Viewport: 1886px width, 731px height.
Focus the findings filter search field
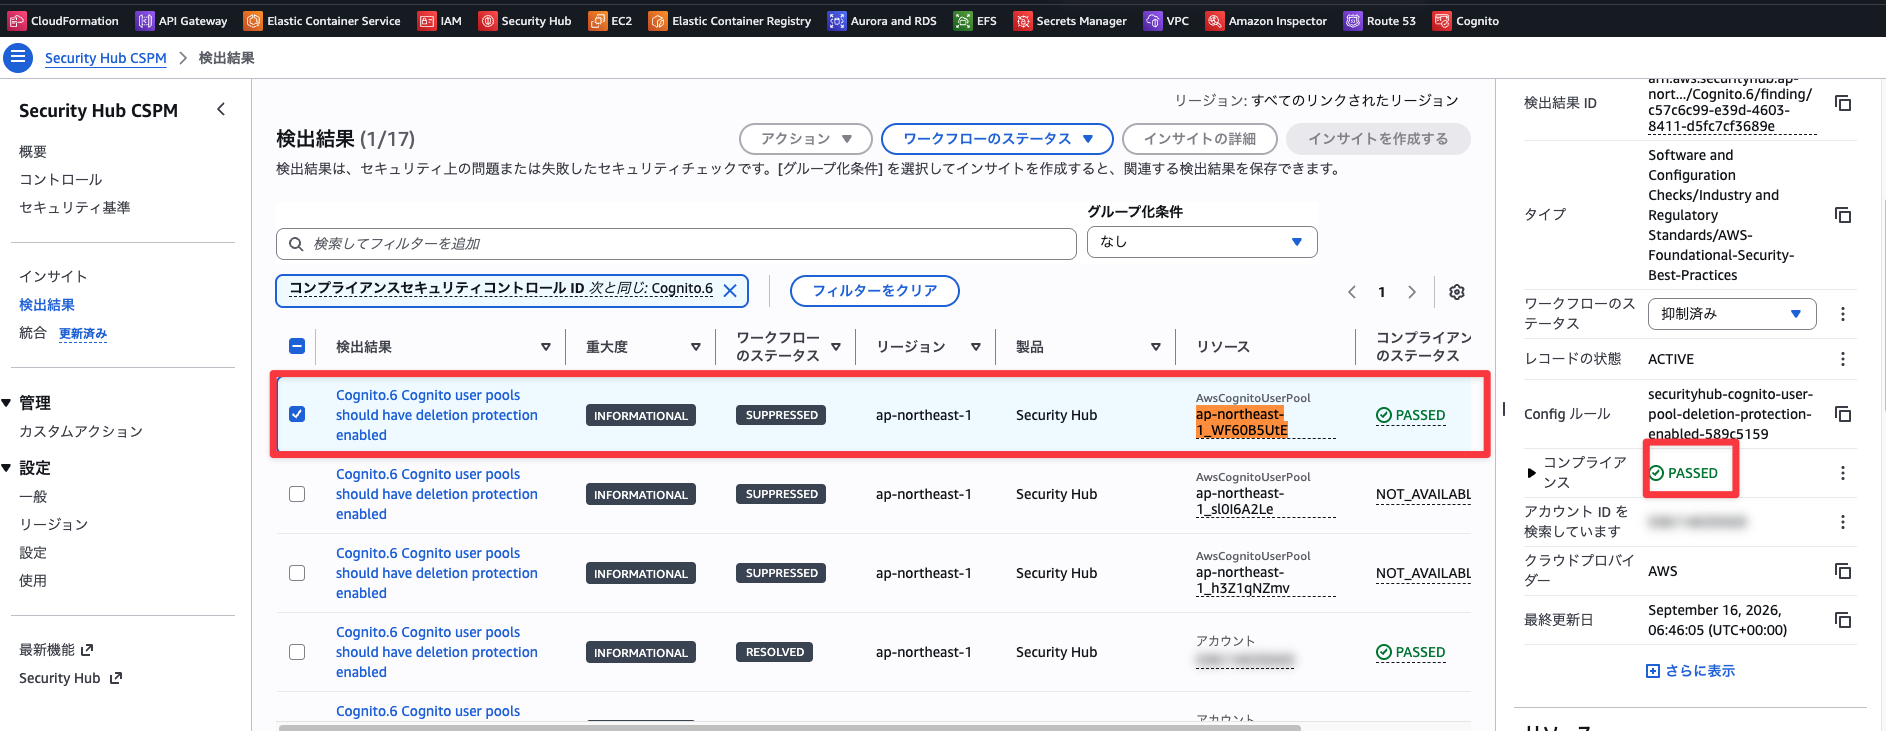[x=676, y=243]
